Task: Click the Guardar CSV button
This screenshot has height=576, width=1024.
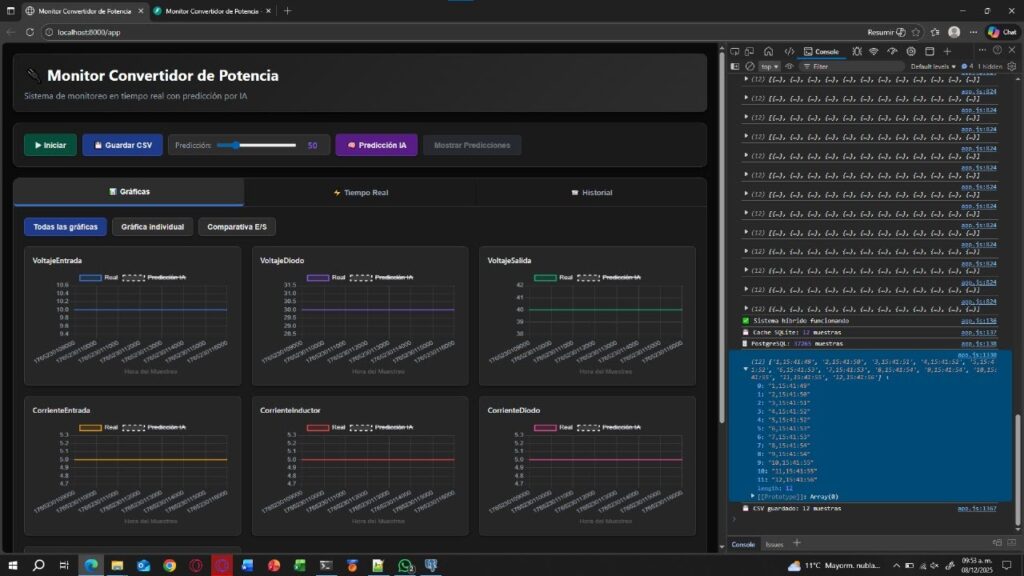Action: (x=122, y=145)
